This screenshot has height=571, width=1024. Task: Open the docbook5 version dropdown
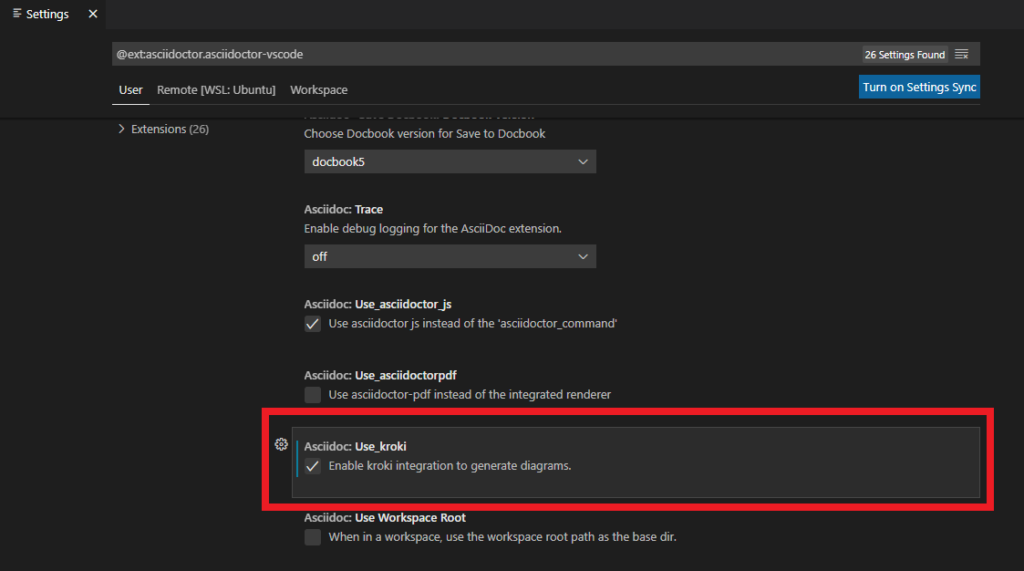pyautogui.click(x=450, y=162)
